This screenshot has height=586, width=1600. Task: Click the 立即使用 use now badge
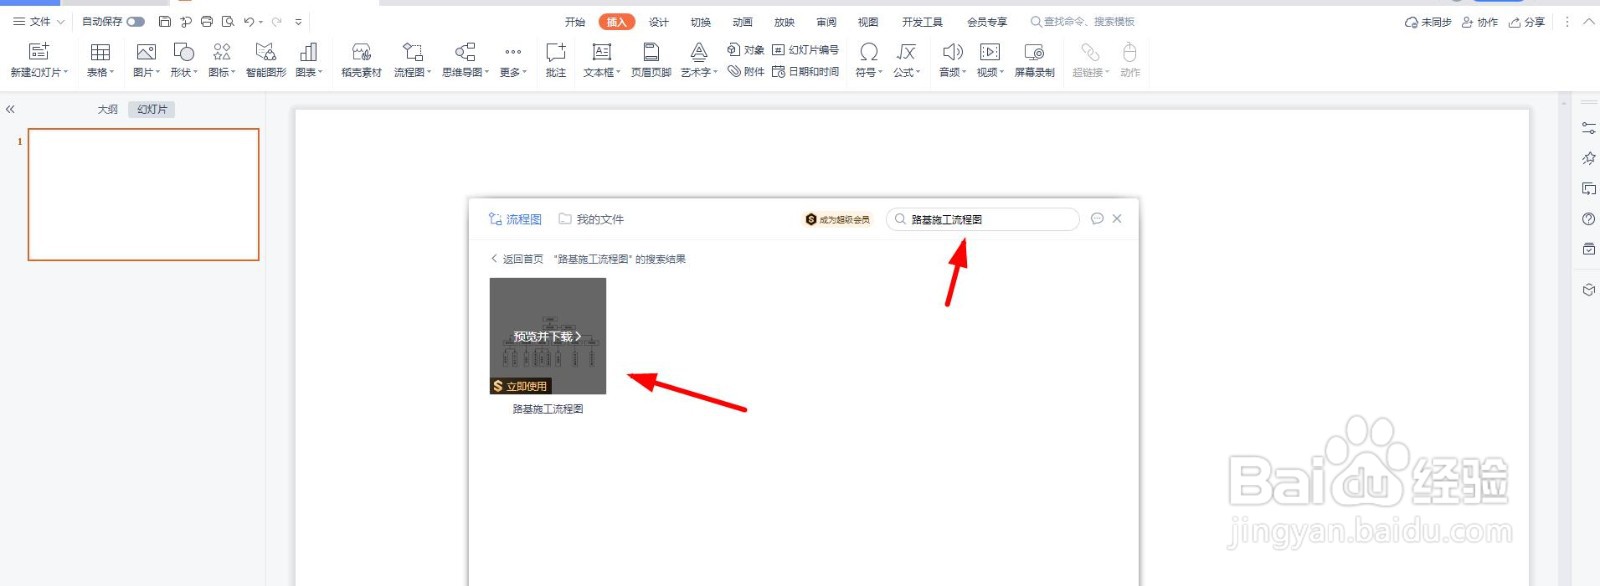pos(520,386)
